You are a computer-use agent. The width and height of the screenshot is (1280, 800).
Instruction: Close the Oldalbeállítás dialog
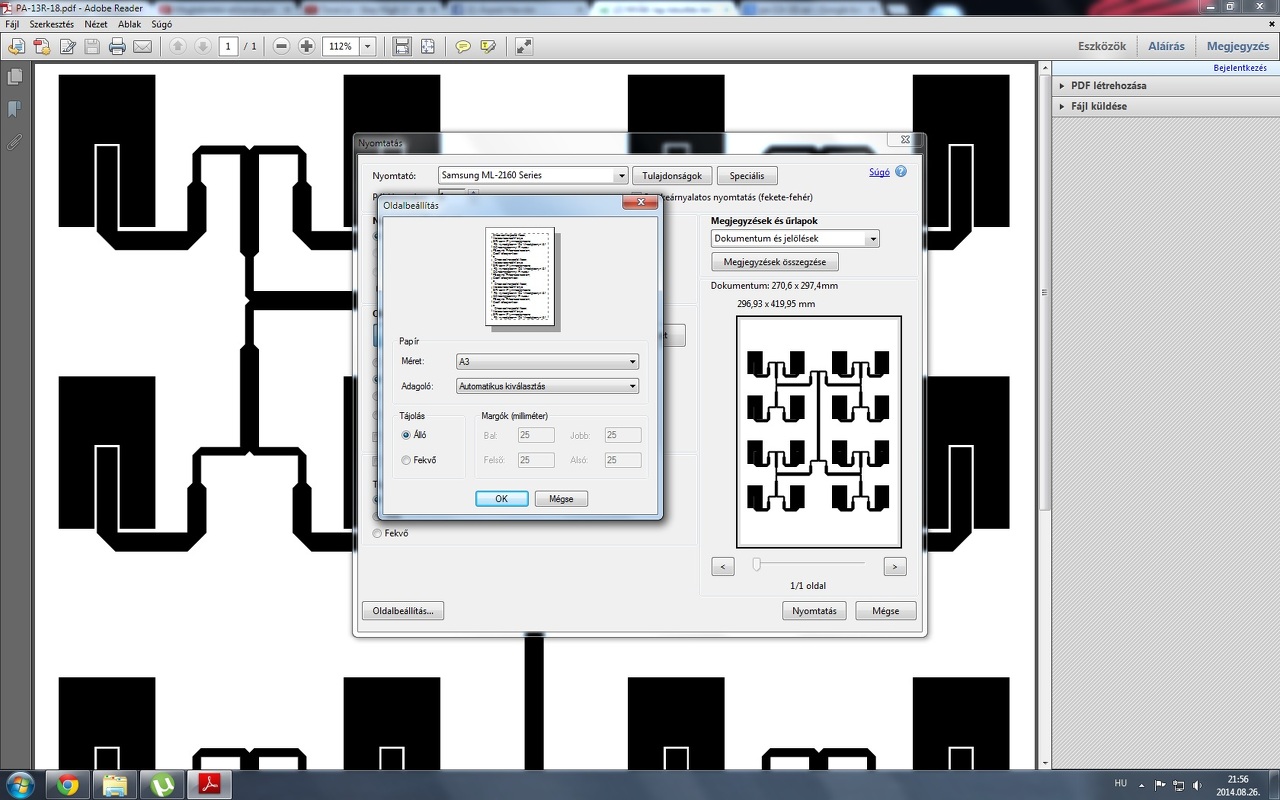(639, 203)
